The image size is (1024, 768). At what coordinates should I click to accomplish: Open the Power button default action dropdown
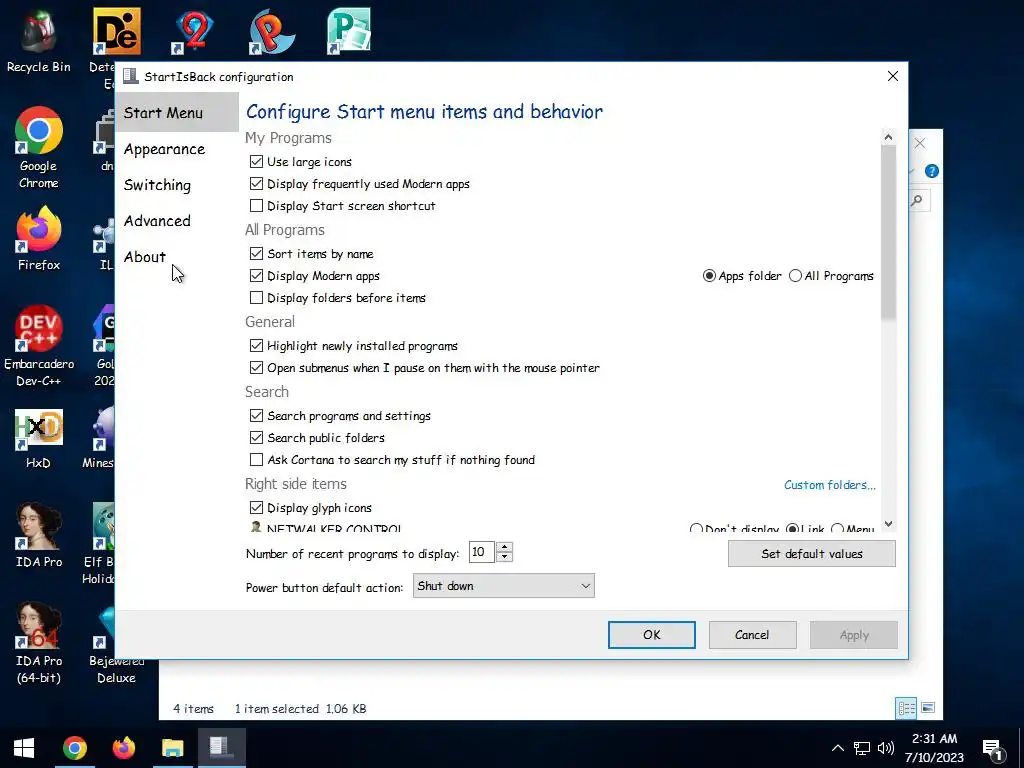[504, 586]
